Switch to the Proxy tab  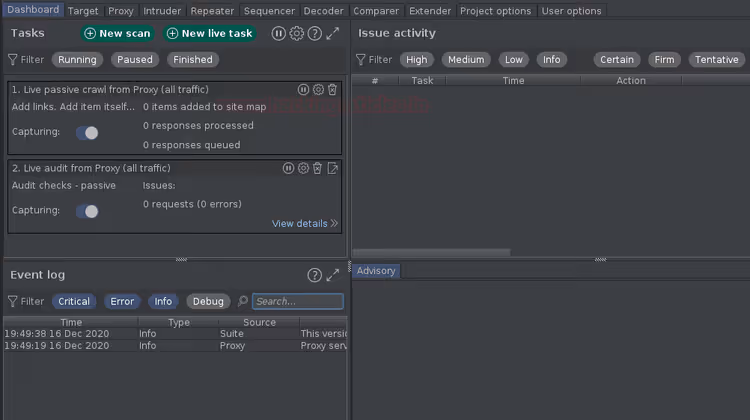121,11
